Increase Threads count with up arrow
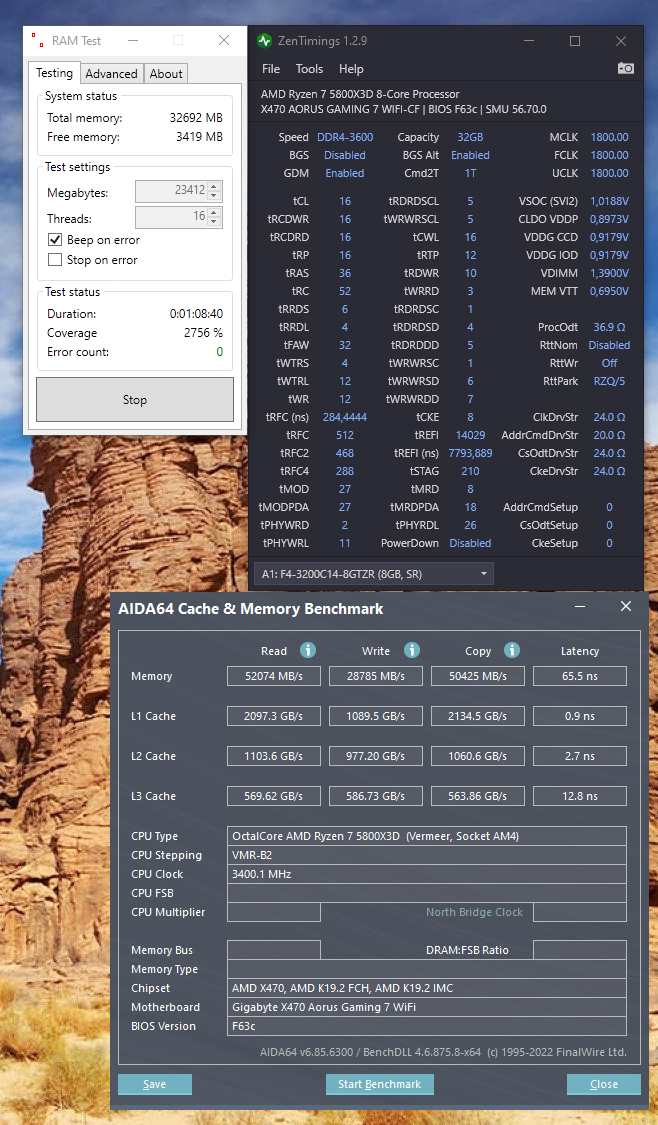Image resolution: width=658 pixels, height=1125 pixels. 215,212
